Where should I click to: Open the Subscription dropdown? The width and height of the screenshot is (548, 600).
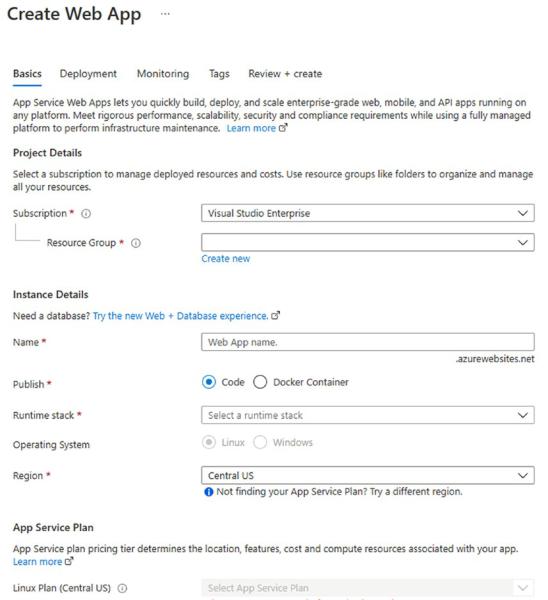coord(368,213)
